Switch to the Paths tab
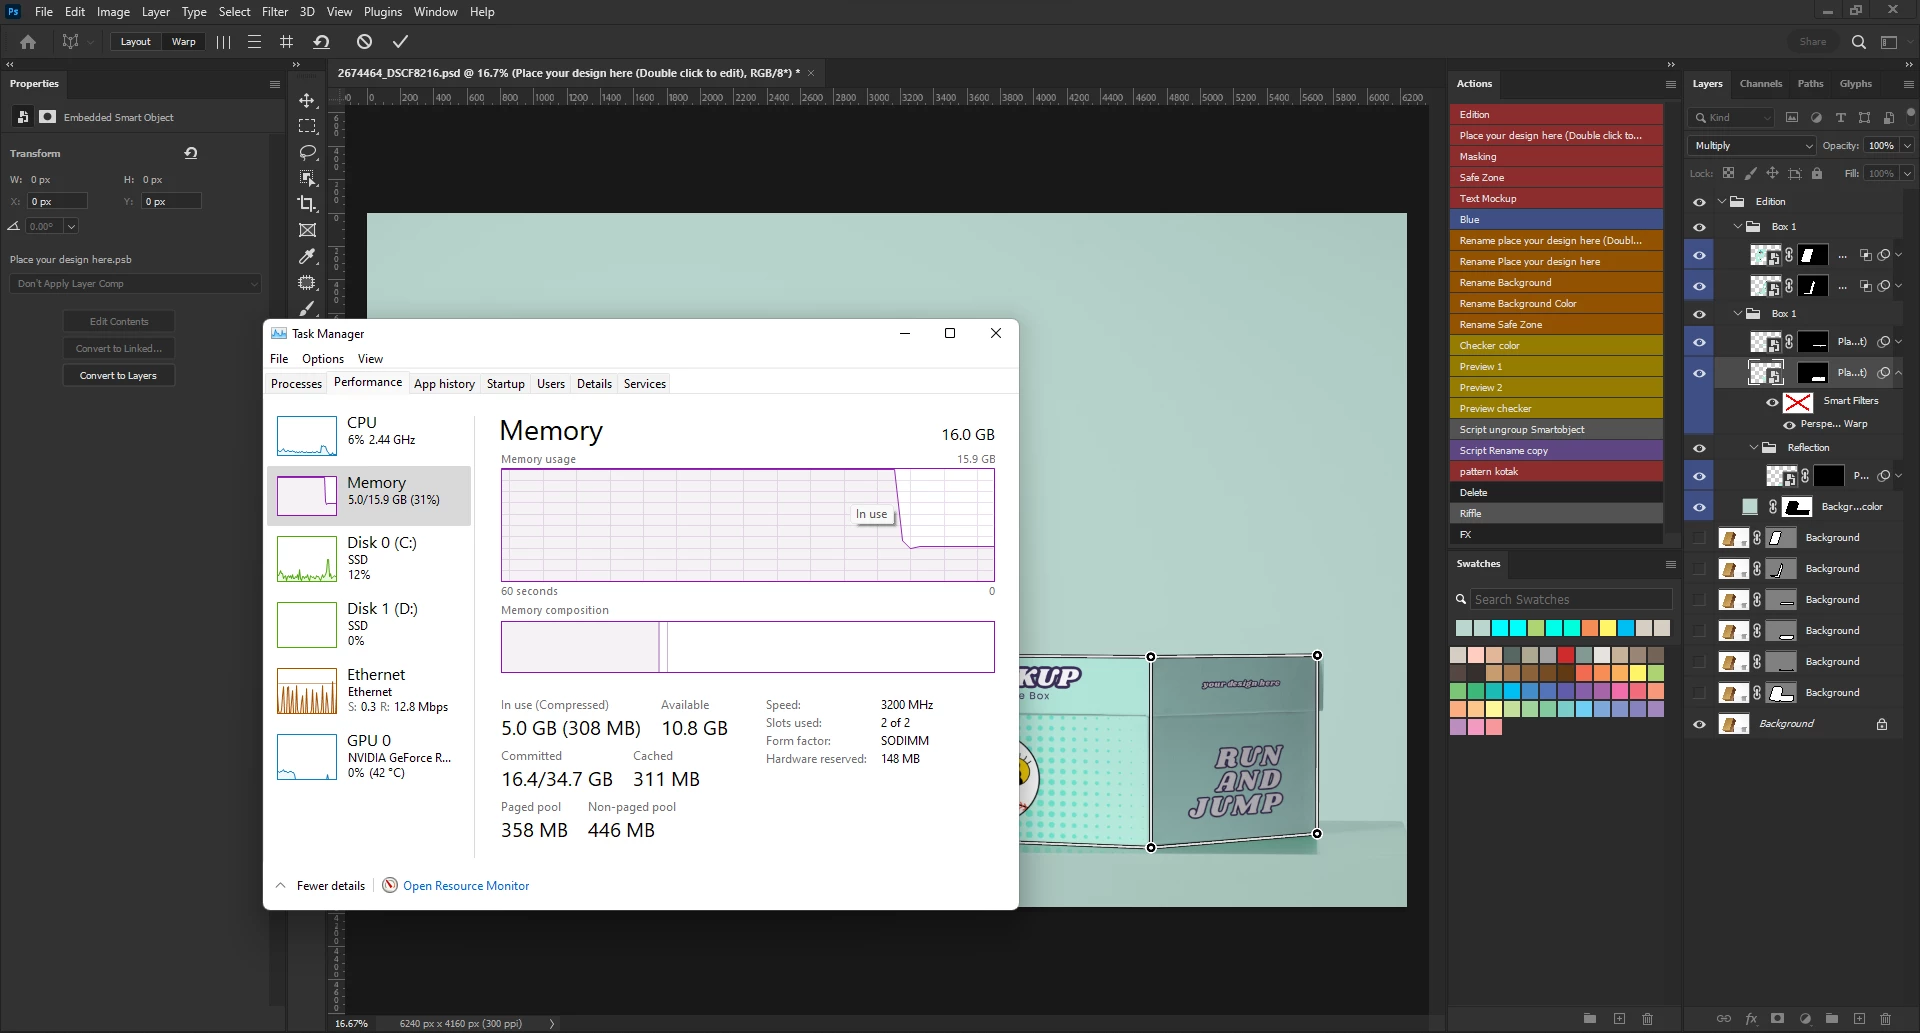This screenshot has width=1920, height=1033. [1811, 84]
